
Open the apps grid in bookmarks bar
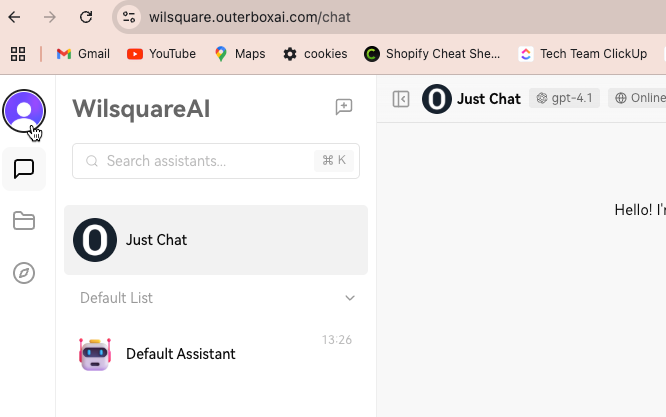(18, 54)
